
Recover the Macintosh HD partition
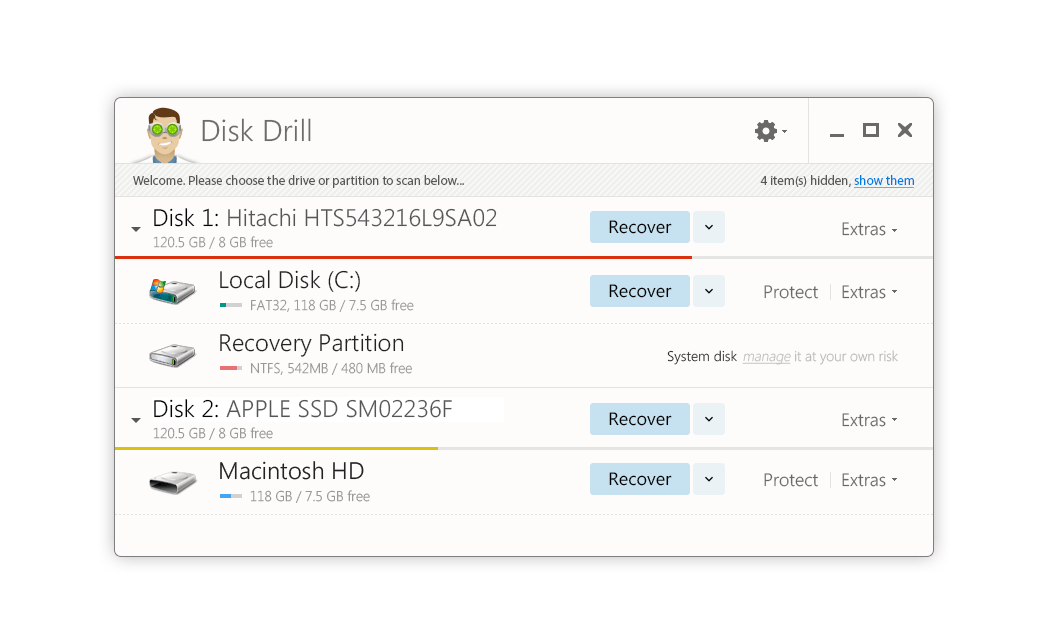640,479
